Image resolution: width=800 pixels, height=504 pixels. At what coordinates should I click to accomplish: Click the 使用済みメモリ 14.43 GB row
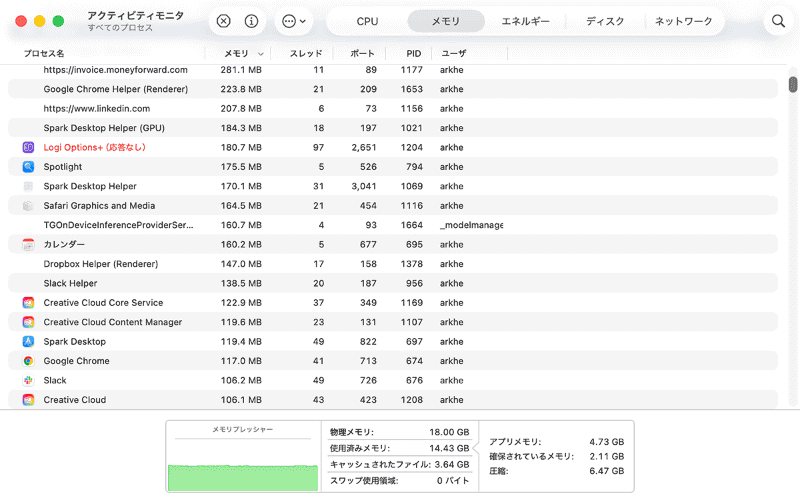[x=399, y=448]
